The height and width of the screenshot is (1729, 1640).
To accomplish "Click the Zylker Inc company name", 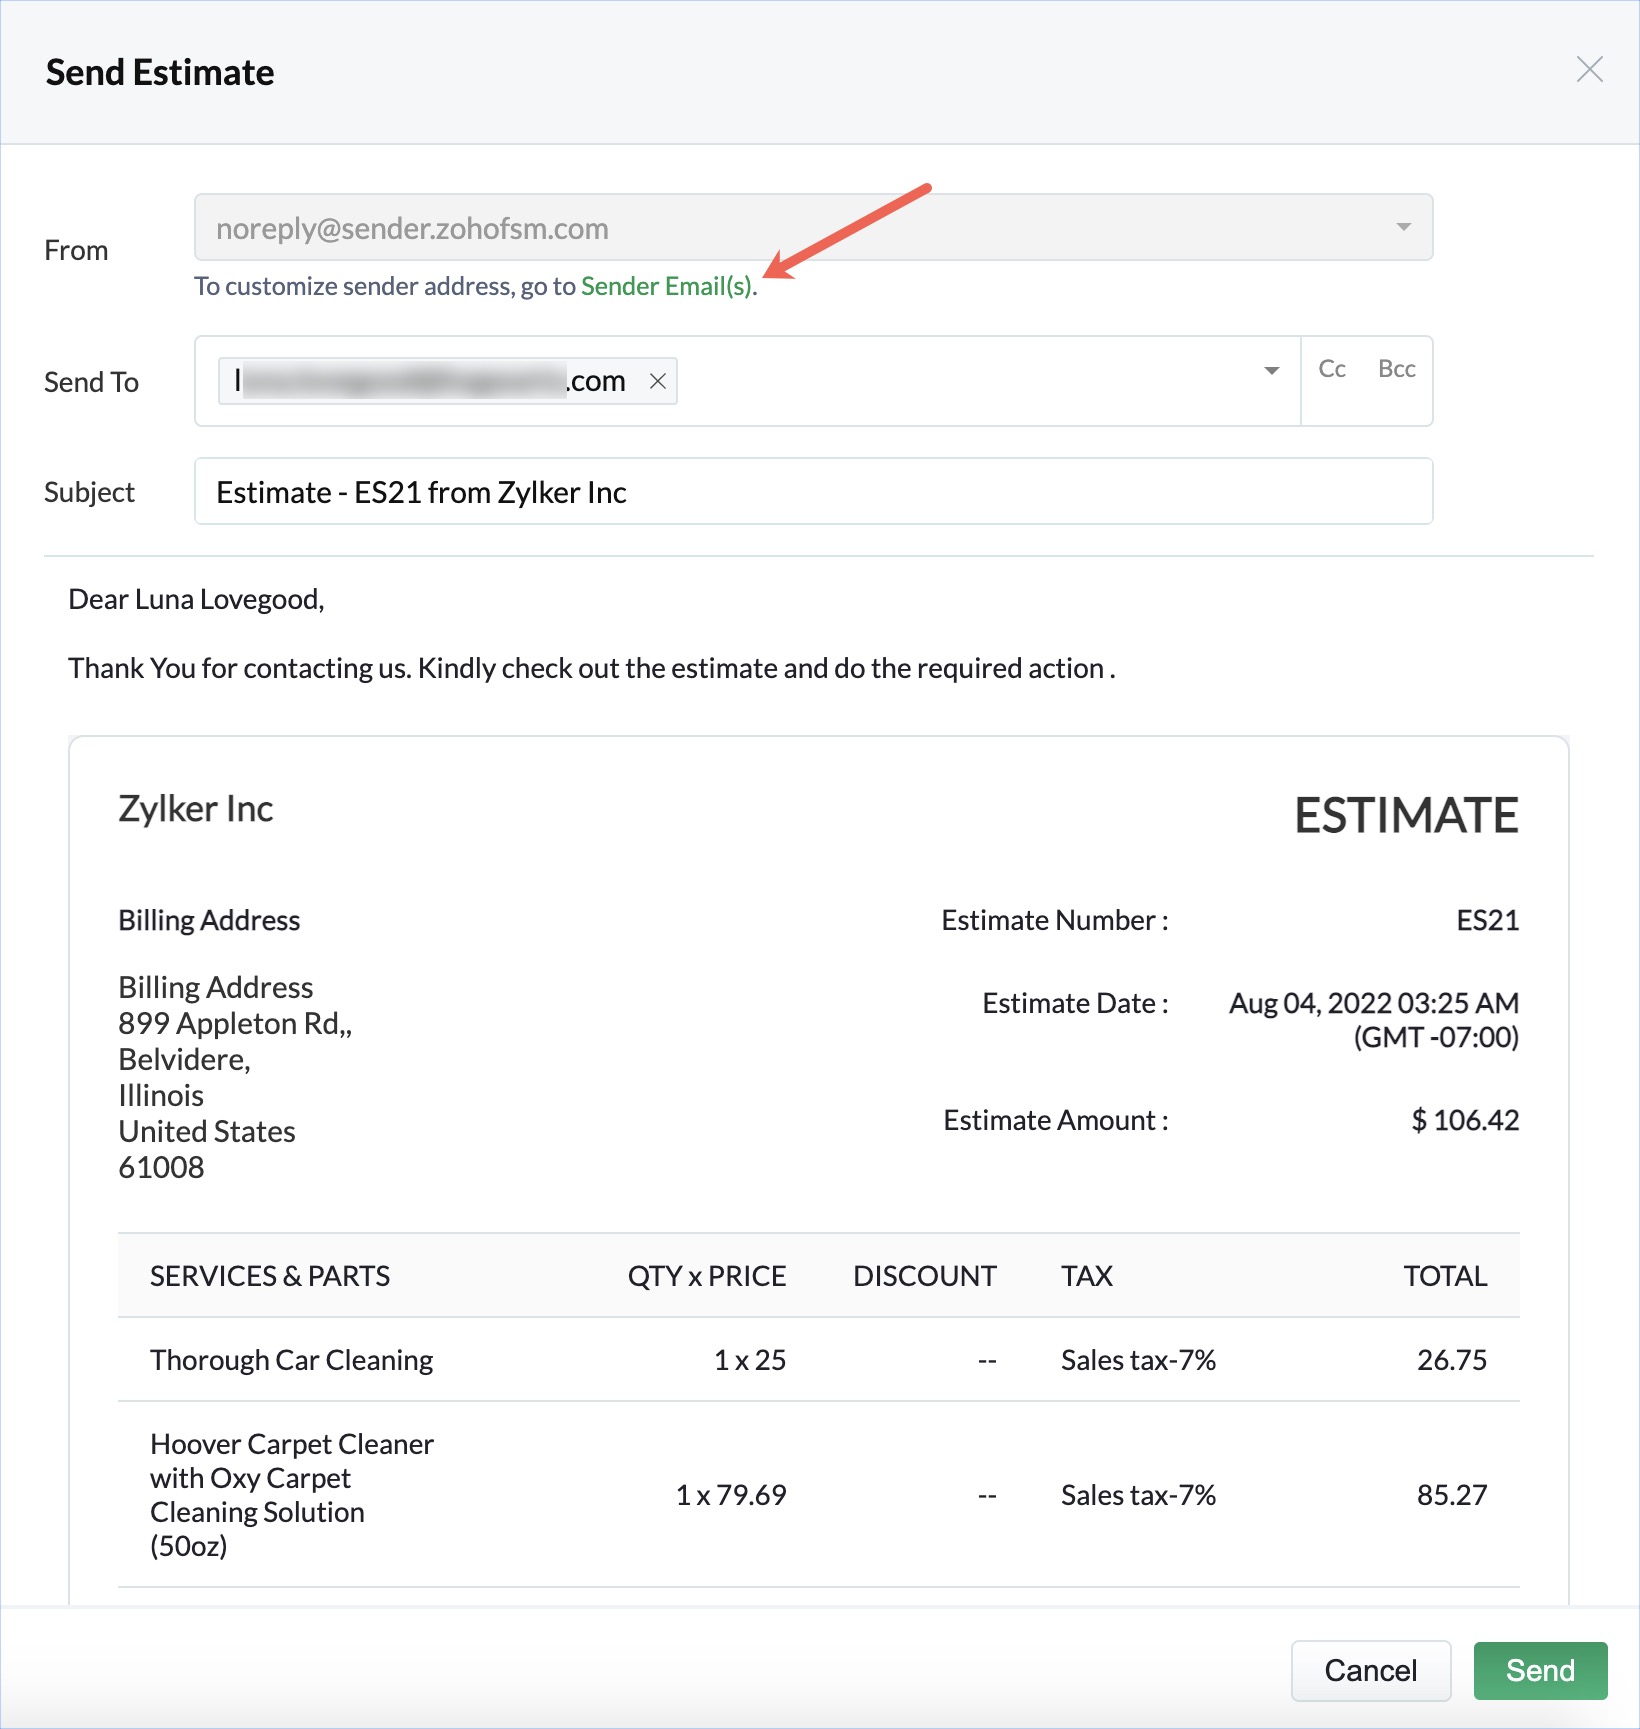I will (x=196, y=809).
